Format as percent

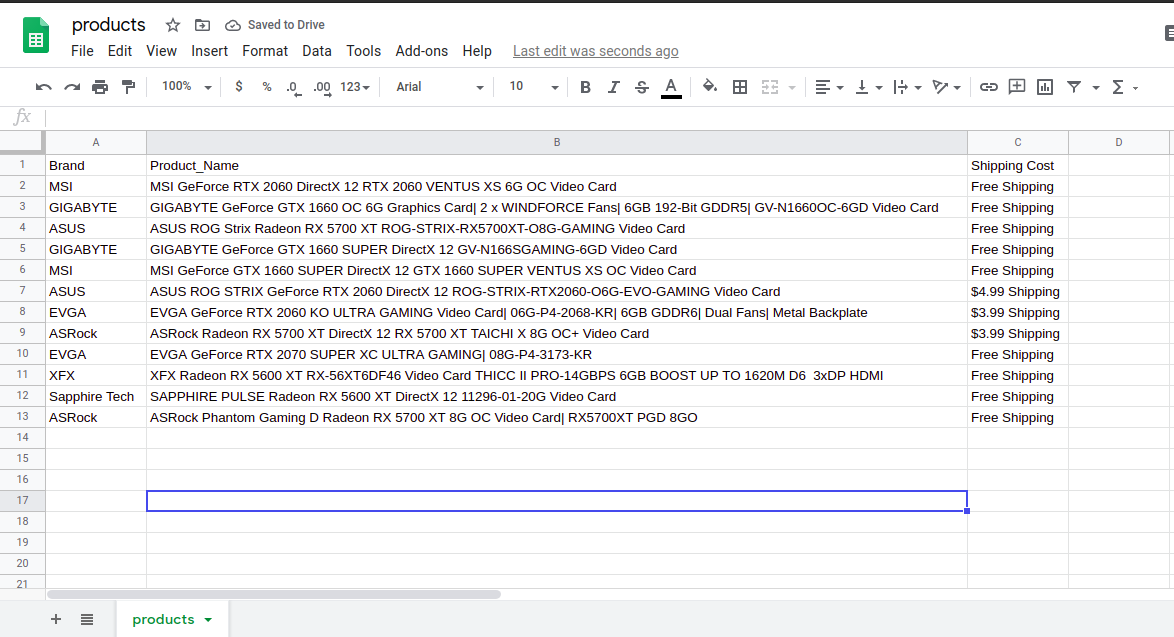(x=267, y=87)
